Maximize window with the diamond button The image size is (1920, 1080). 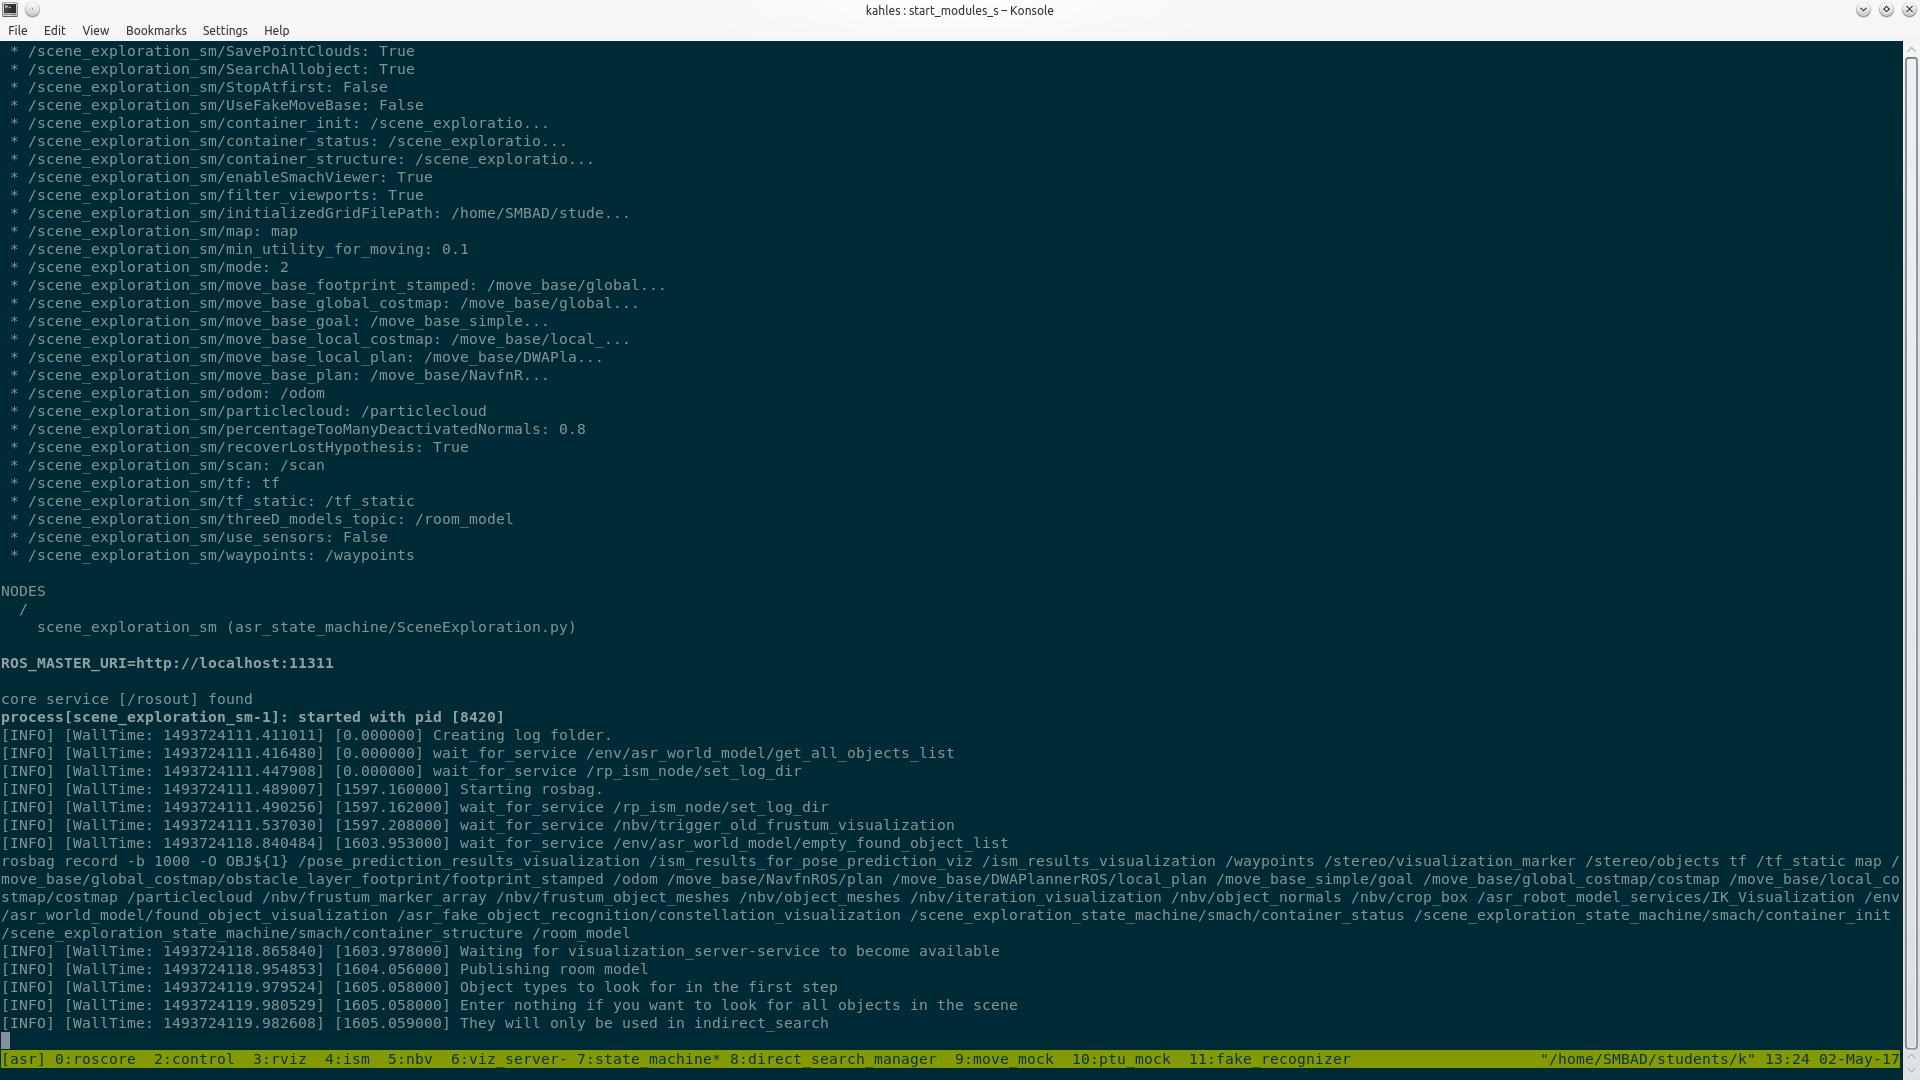point(1886,10)
